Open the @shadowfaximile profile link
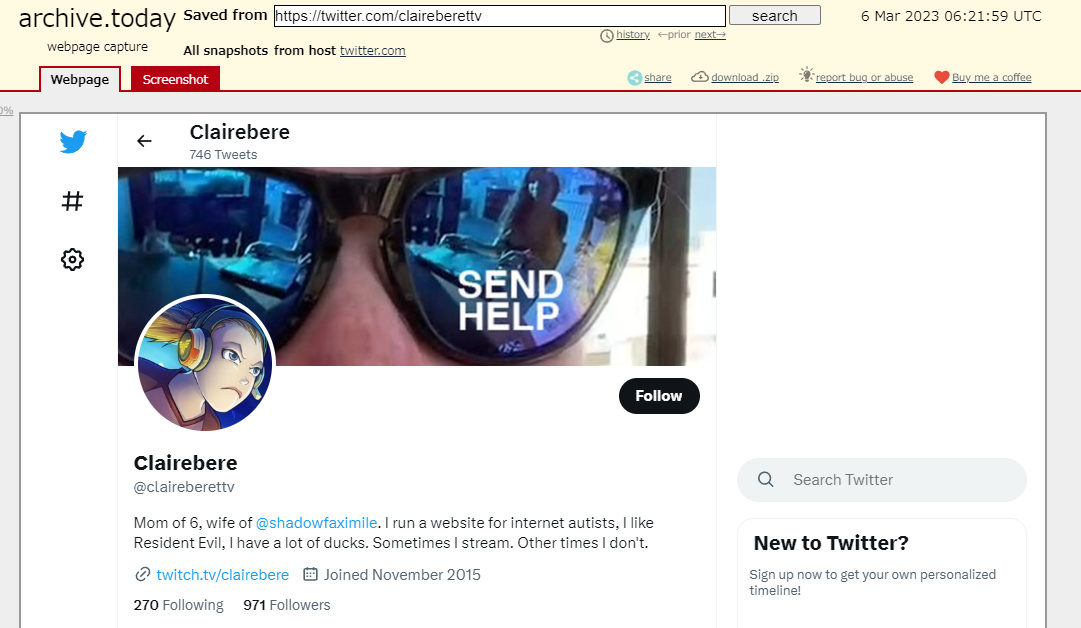The image size is (1081, 628). pyautogui.click(x=316, y=523)
